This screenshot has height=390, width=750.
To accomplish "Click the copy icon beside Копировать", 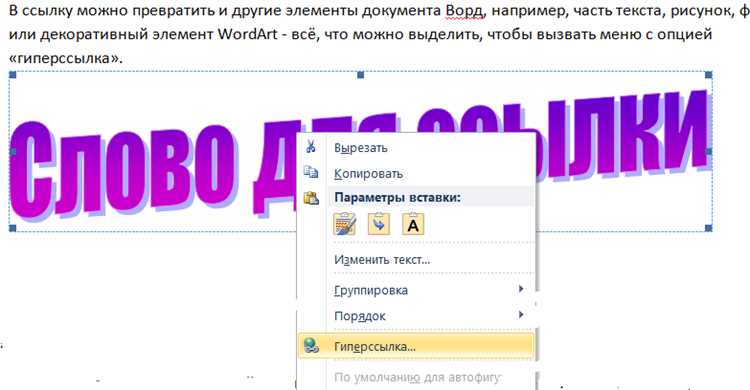I will tap(311, 172).
